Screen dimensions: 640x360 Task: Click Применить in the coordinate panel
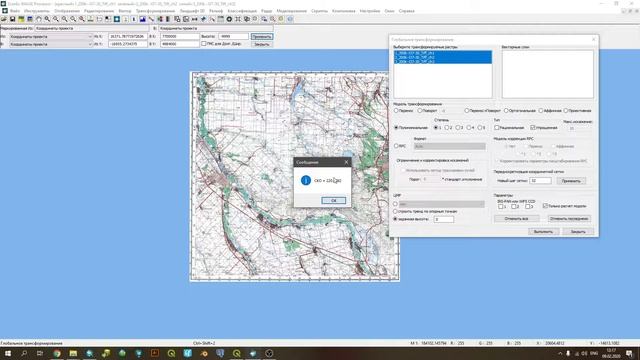point(262,37)
